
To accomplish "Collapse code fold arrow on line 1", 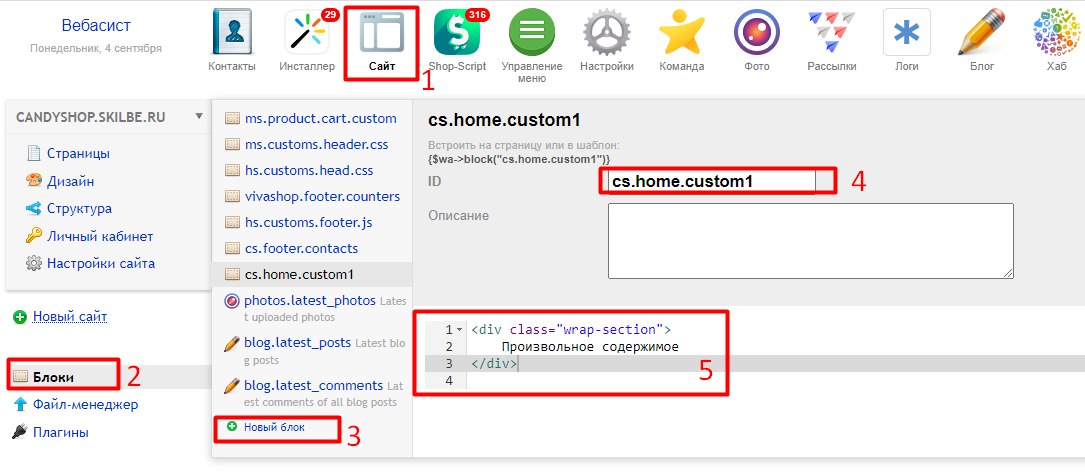I will (x=459, y=329).
